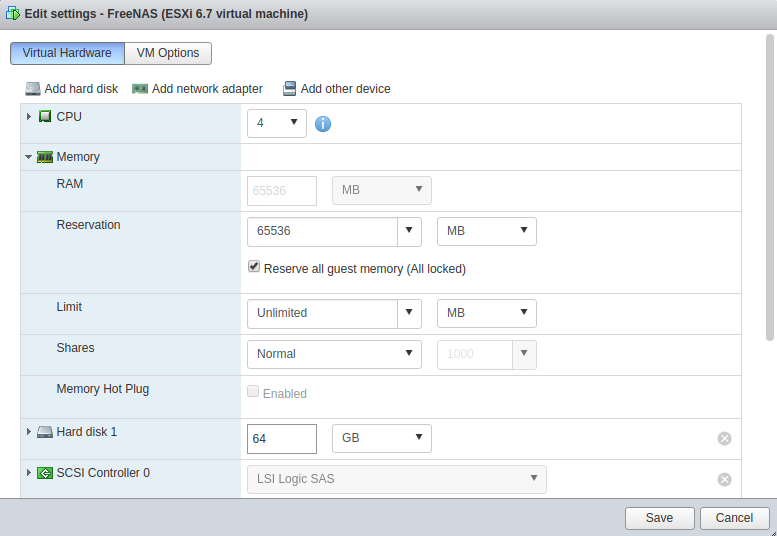Open the Reservation unit MB dropdown
The height and width of the screenshot is (536, 777).
click(x=487, y=231)
